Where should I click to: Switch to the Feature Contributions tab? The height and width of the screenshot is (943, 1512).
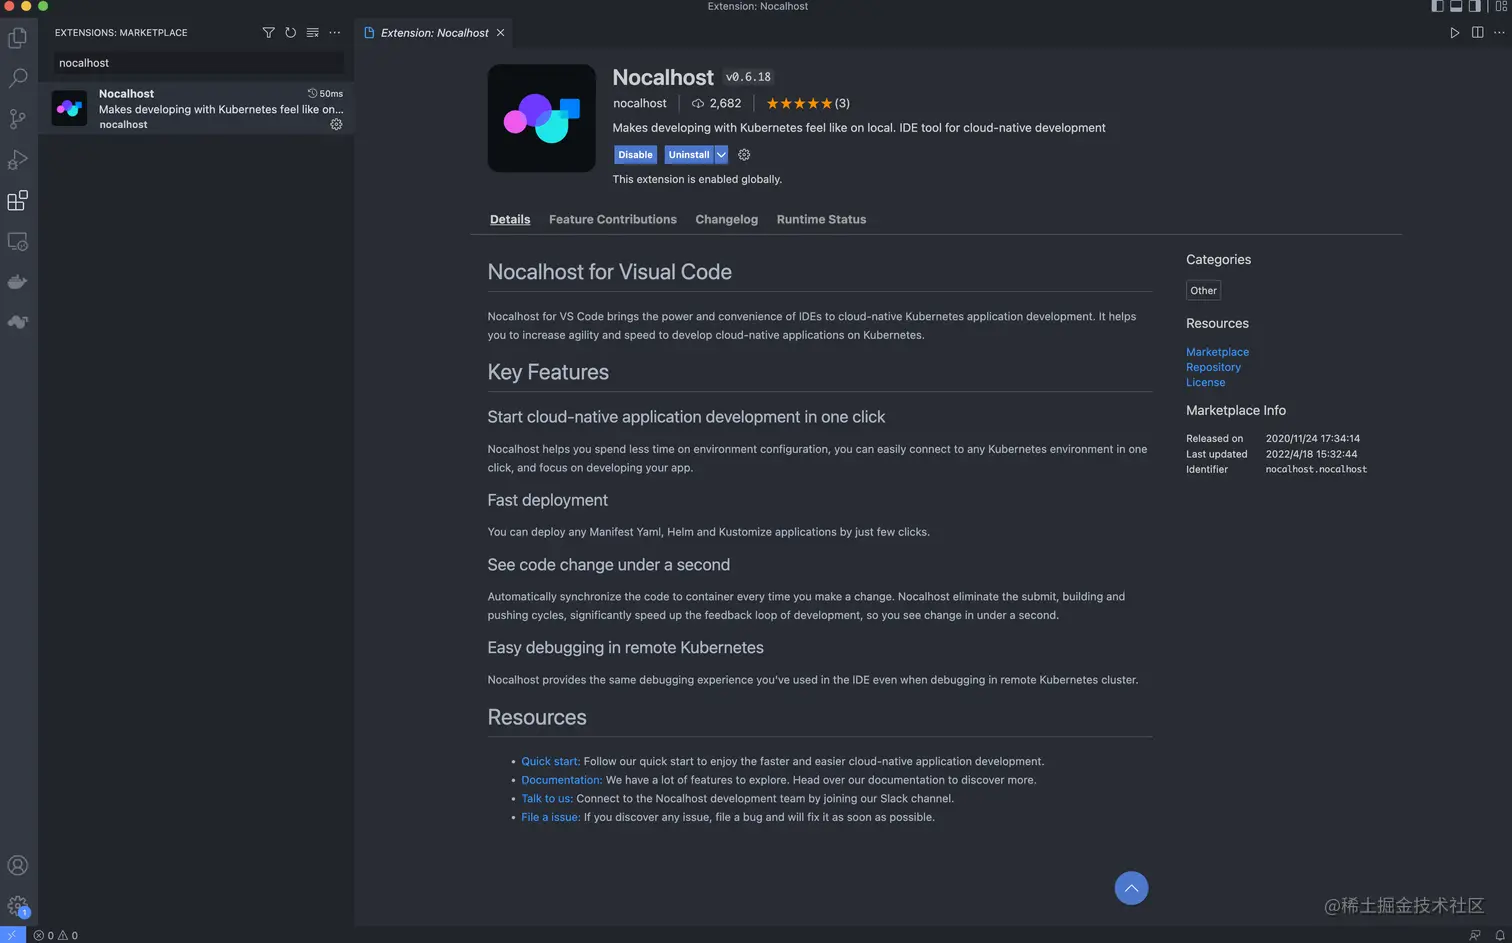[x=613, y=219]
